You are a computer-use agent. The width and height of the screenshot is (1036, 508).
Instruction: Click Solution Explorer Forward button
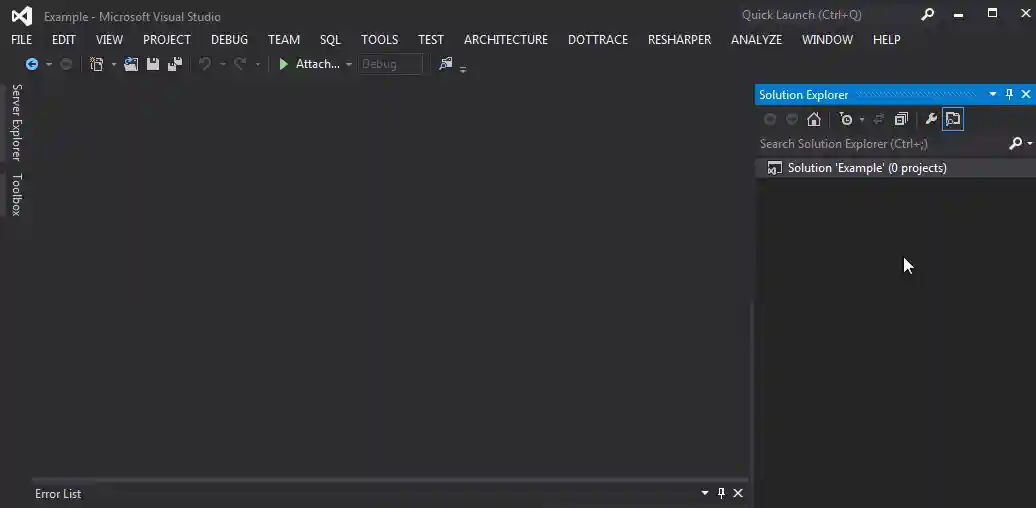(792, 119)
